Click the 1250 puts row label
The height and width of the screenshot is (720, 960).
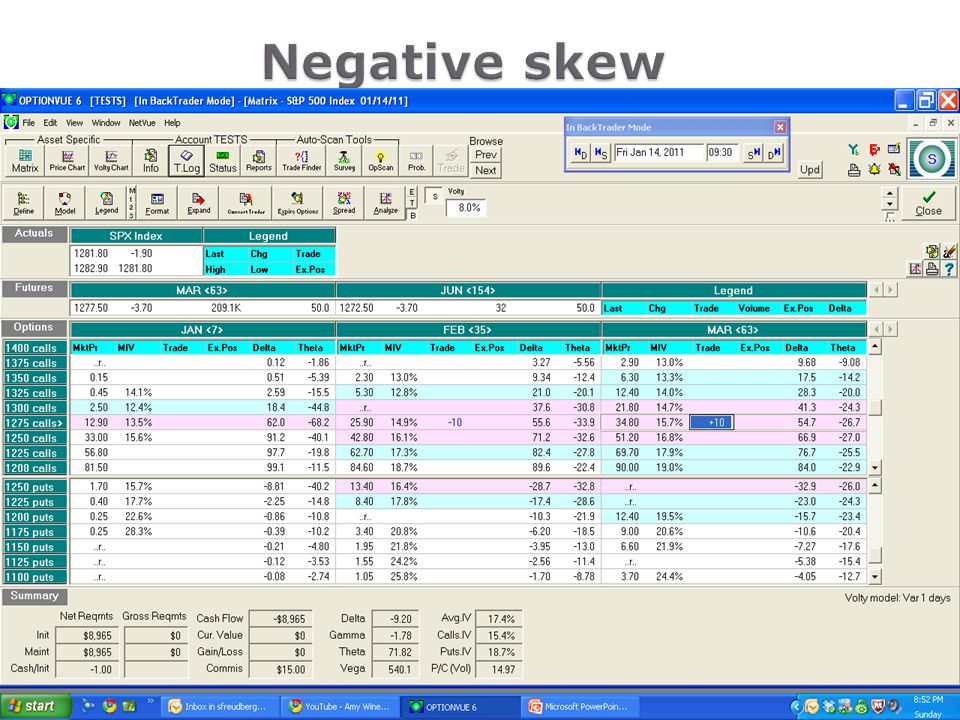[x=35, y=487]
